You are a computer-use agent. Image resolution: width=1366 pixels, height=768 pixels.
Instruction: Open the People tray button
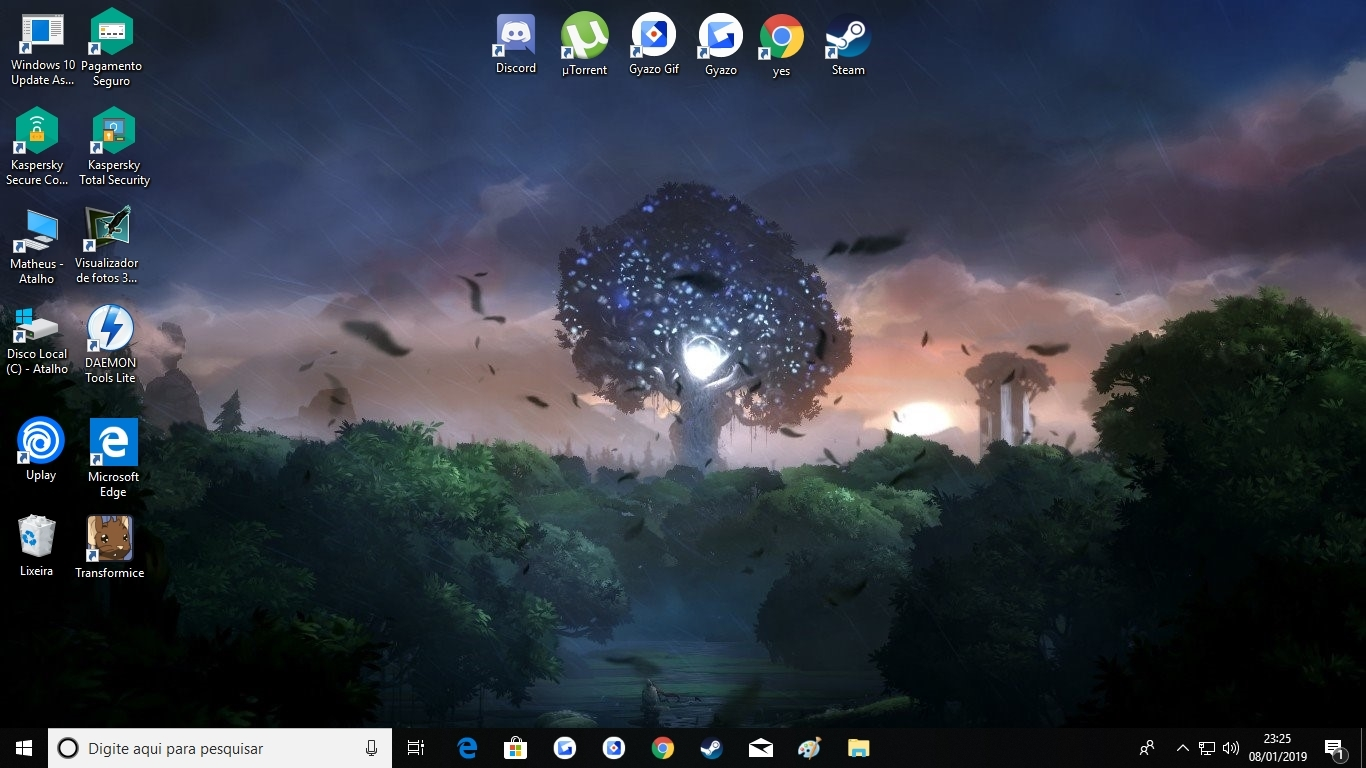[1147, 748]
